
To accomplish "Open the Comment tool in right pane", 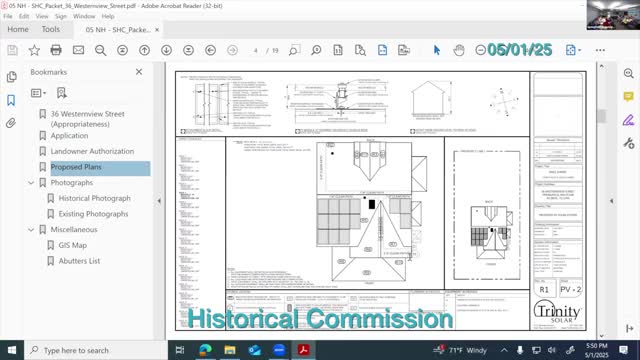I will click(629, 96).
